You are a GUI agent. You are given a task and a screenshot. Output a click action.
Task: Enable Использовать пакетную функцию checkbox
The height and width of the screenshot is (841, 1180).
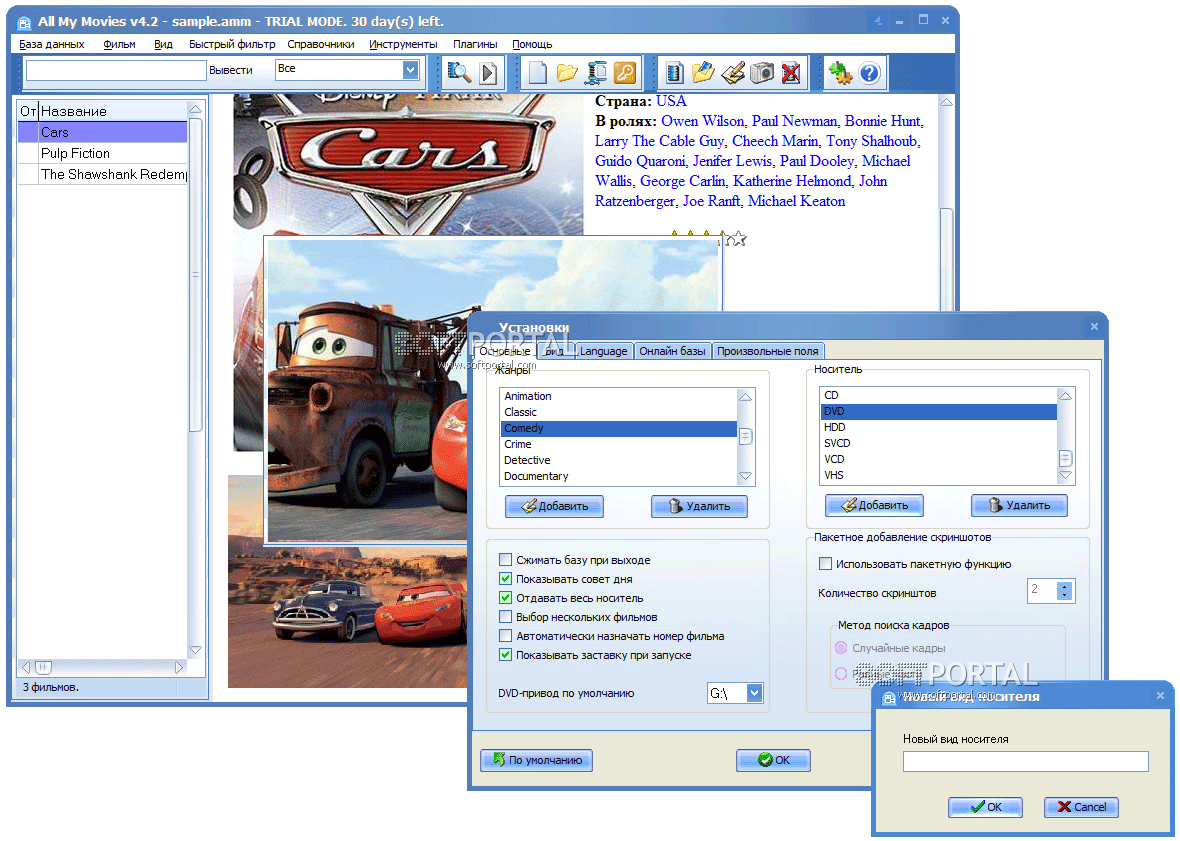[826, 564]
